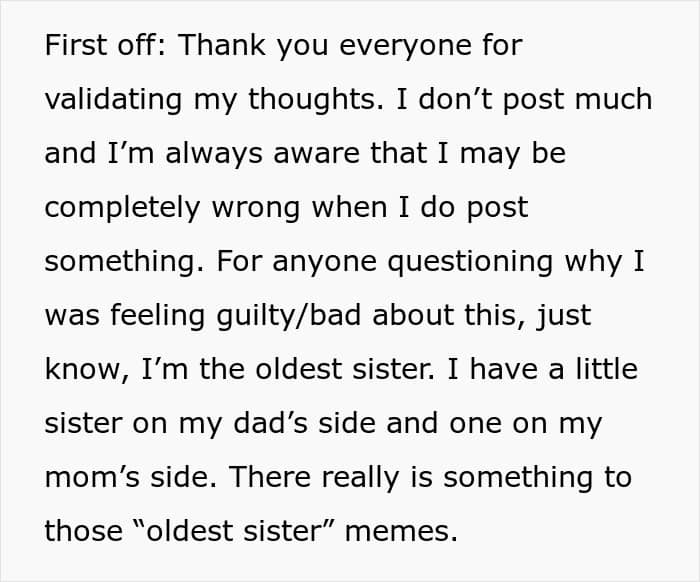Click the quoted phrase "oldest sister"
This screenshot has width=700, height=582.
pyautogui.click(x=238, y=531)
